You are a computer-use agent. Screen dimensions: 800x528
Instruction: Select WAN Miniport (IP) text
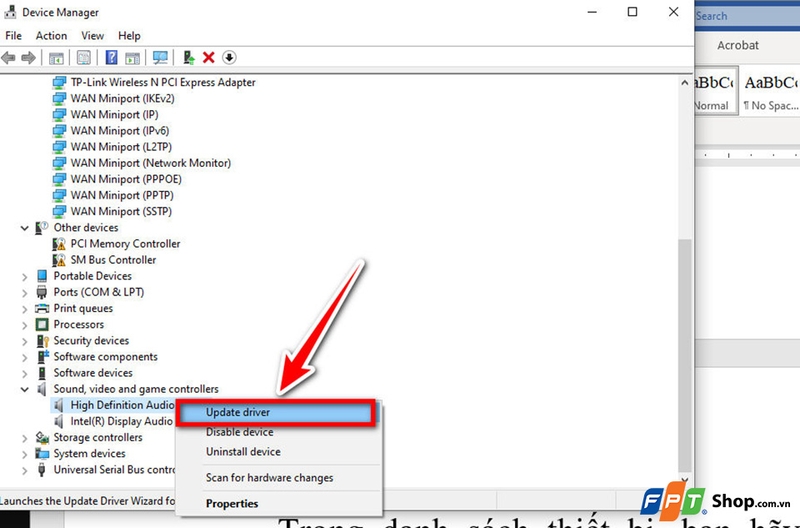tap(114, 115)
